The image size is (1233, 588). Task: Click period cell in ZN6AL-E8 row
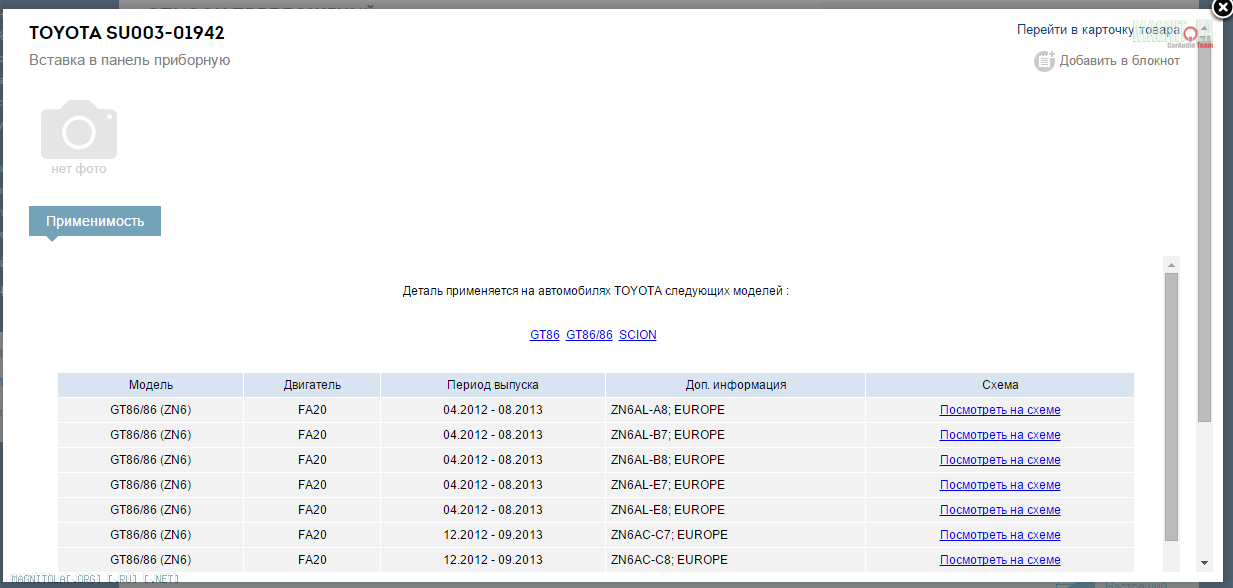pos(493,510)
